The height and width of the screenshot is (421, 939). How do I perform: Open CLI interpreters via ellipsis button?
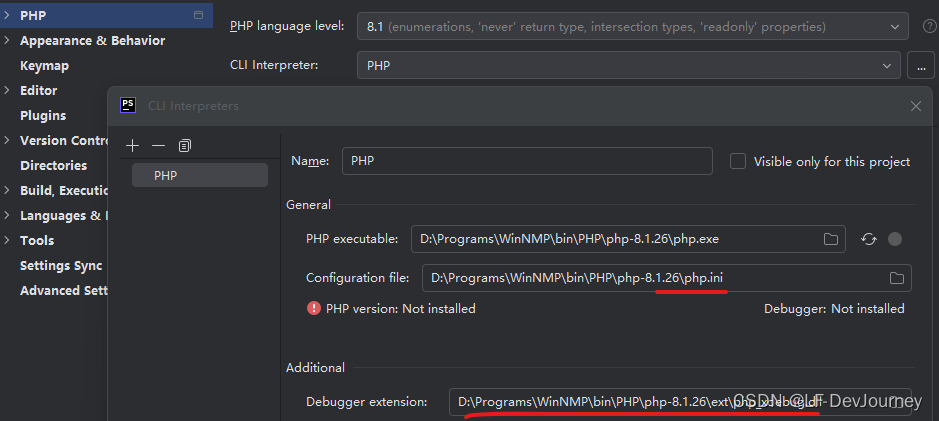coord(920,65)
